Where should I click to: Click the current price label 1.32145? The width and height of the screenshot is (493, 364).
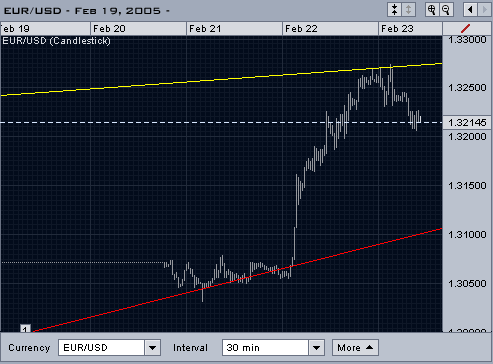(x=467, y=123)
